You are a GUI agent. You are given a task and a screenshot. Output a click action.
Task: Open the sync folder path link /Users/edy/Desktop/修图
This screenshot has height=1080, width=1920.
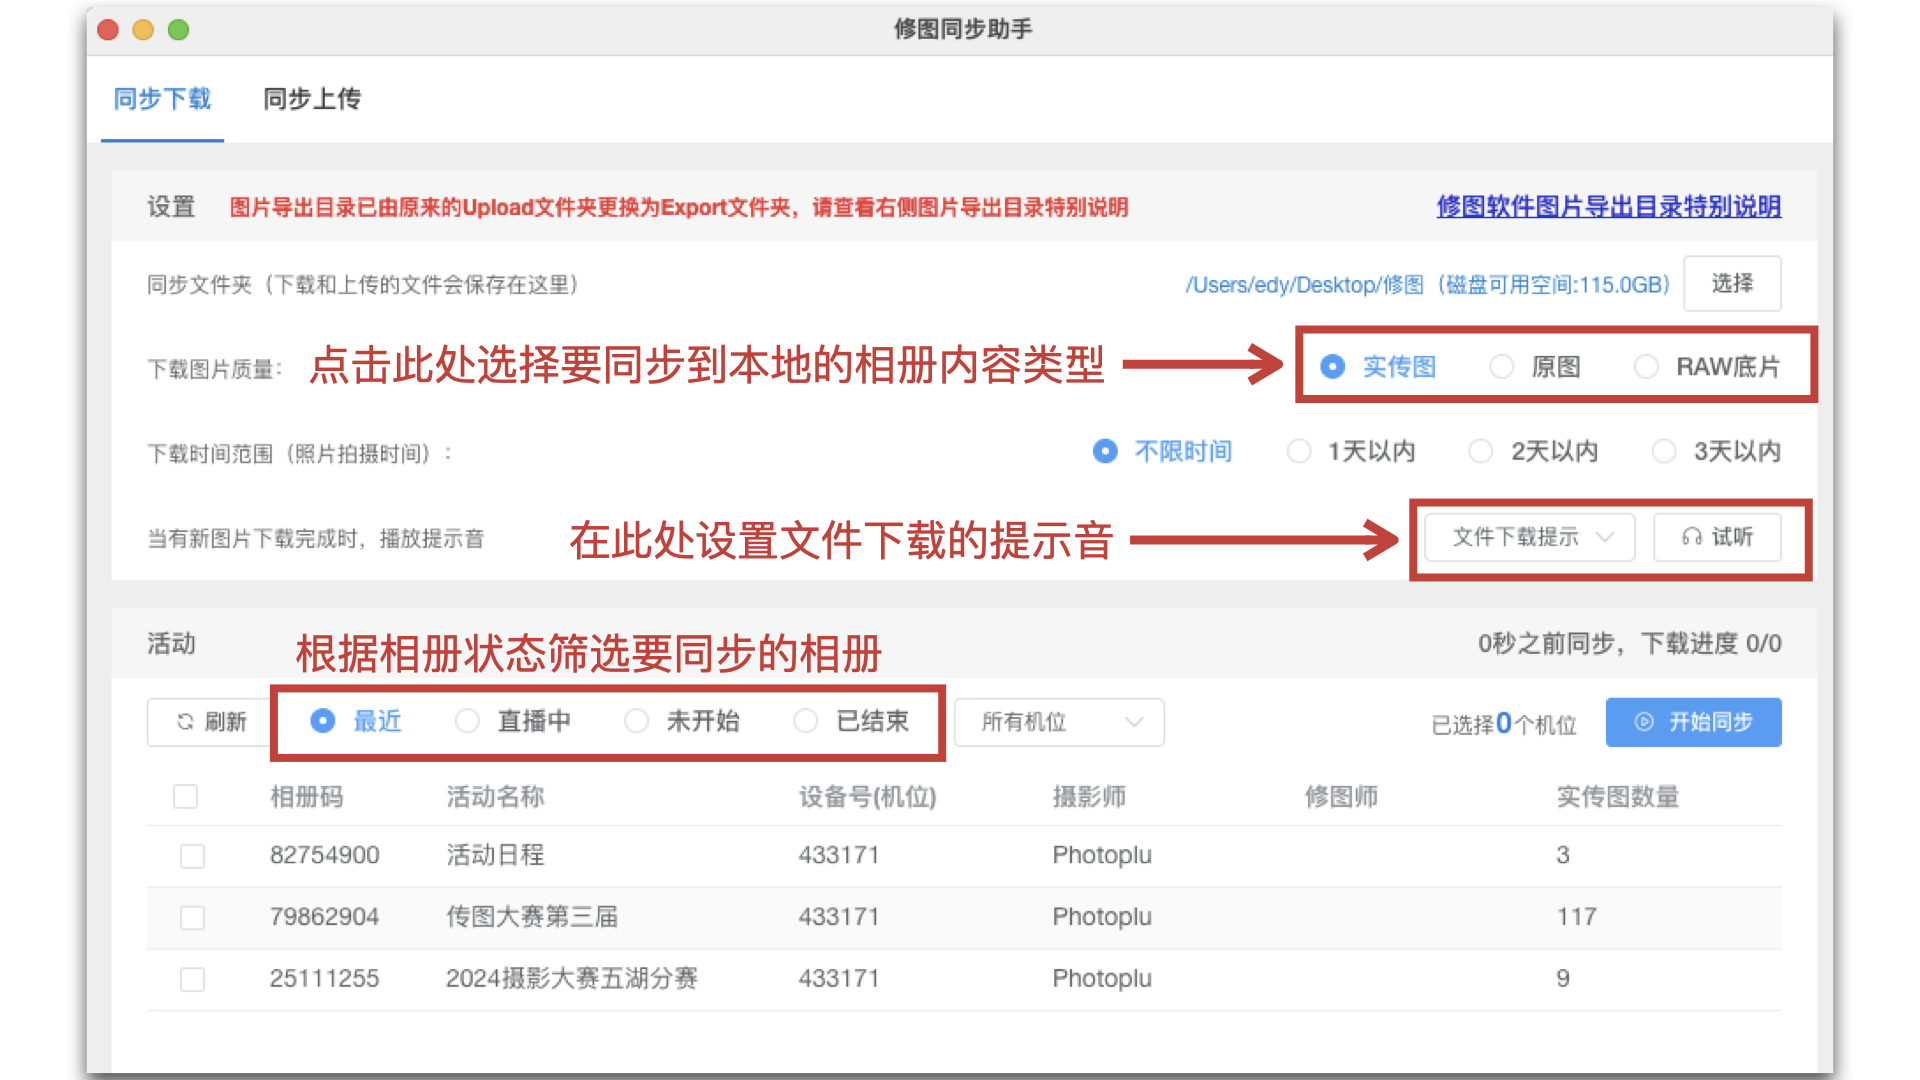[1427, 285]
